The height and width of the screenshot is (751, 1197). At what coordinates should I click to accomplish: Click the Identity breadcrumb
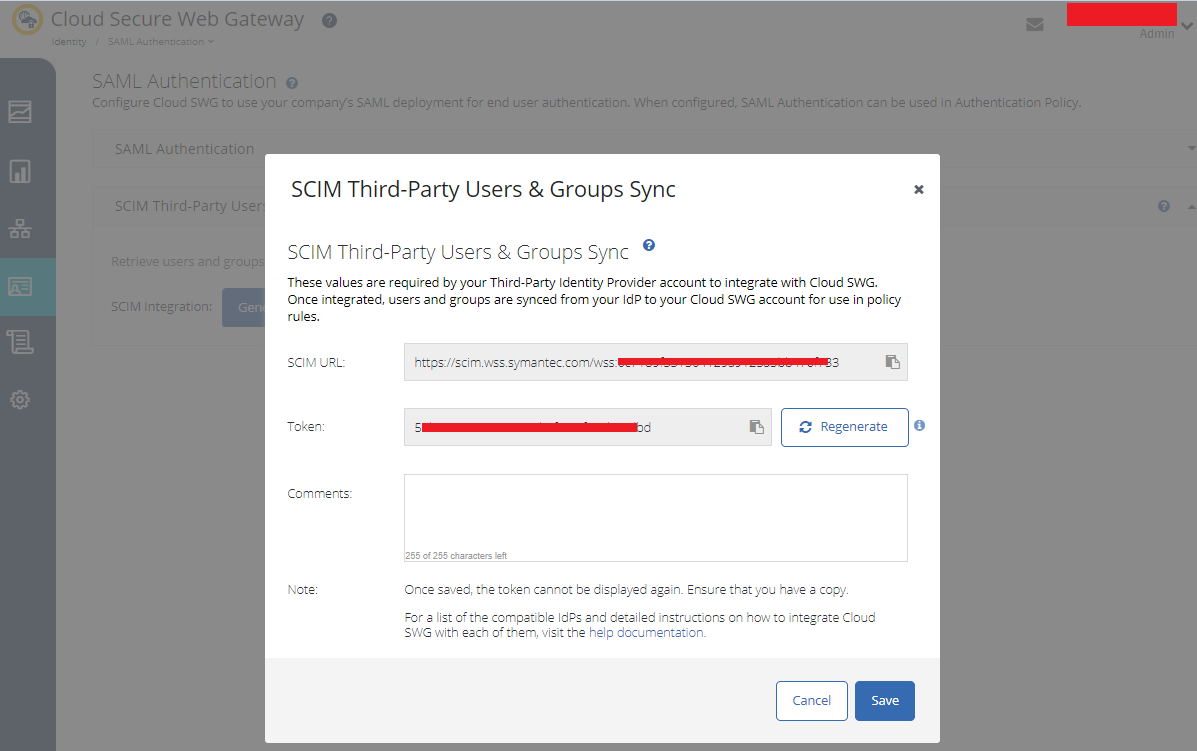[x=69, y=41]
